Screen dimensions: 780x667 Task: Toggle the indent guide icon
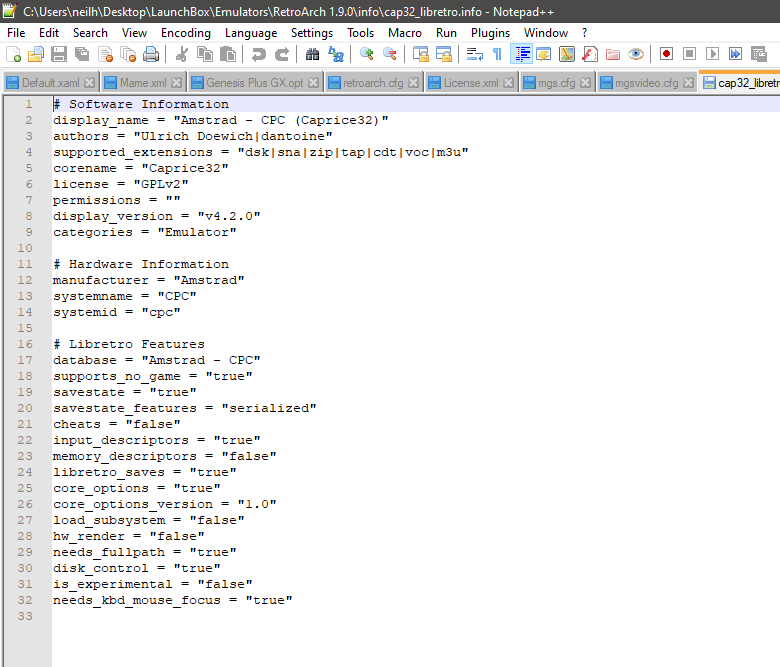(521, 54)
